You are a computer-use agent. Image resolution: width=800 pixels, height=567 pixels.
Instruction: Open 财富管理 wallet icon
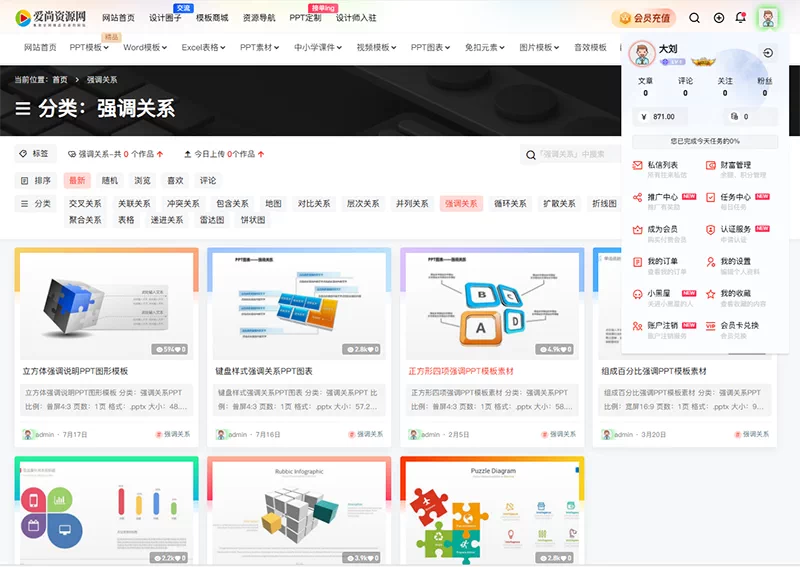(x=710, y=165)
